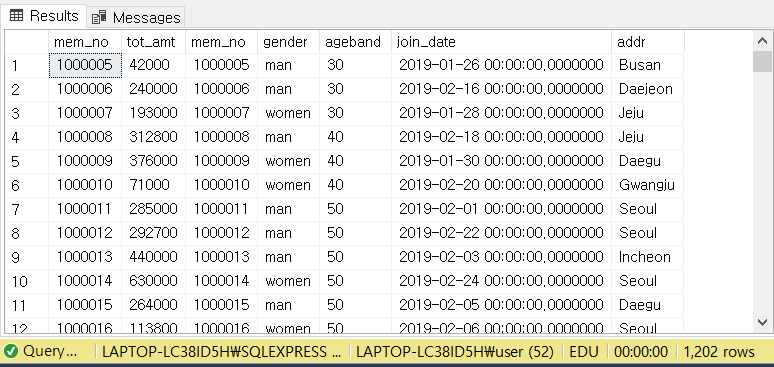774x367 pixels.
Task: Click the EDU database status entry
Action: coord(584,352)
